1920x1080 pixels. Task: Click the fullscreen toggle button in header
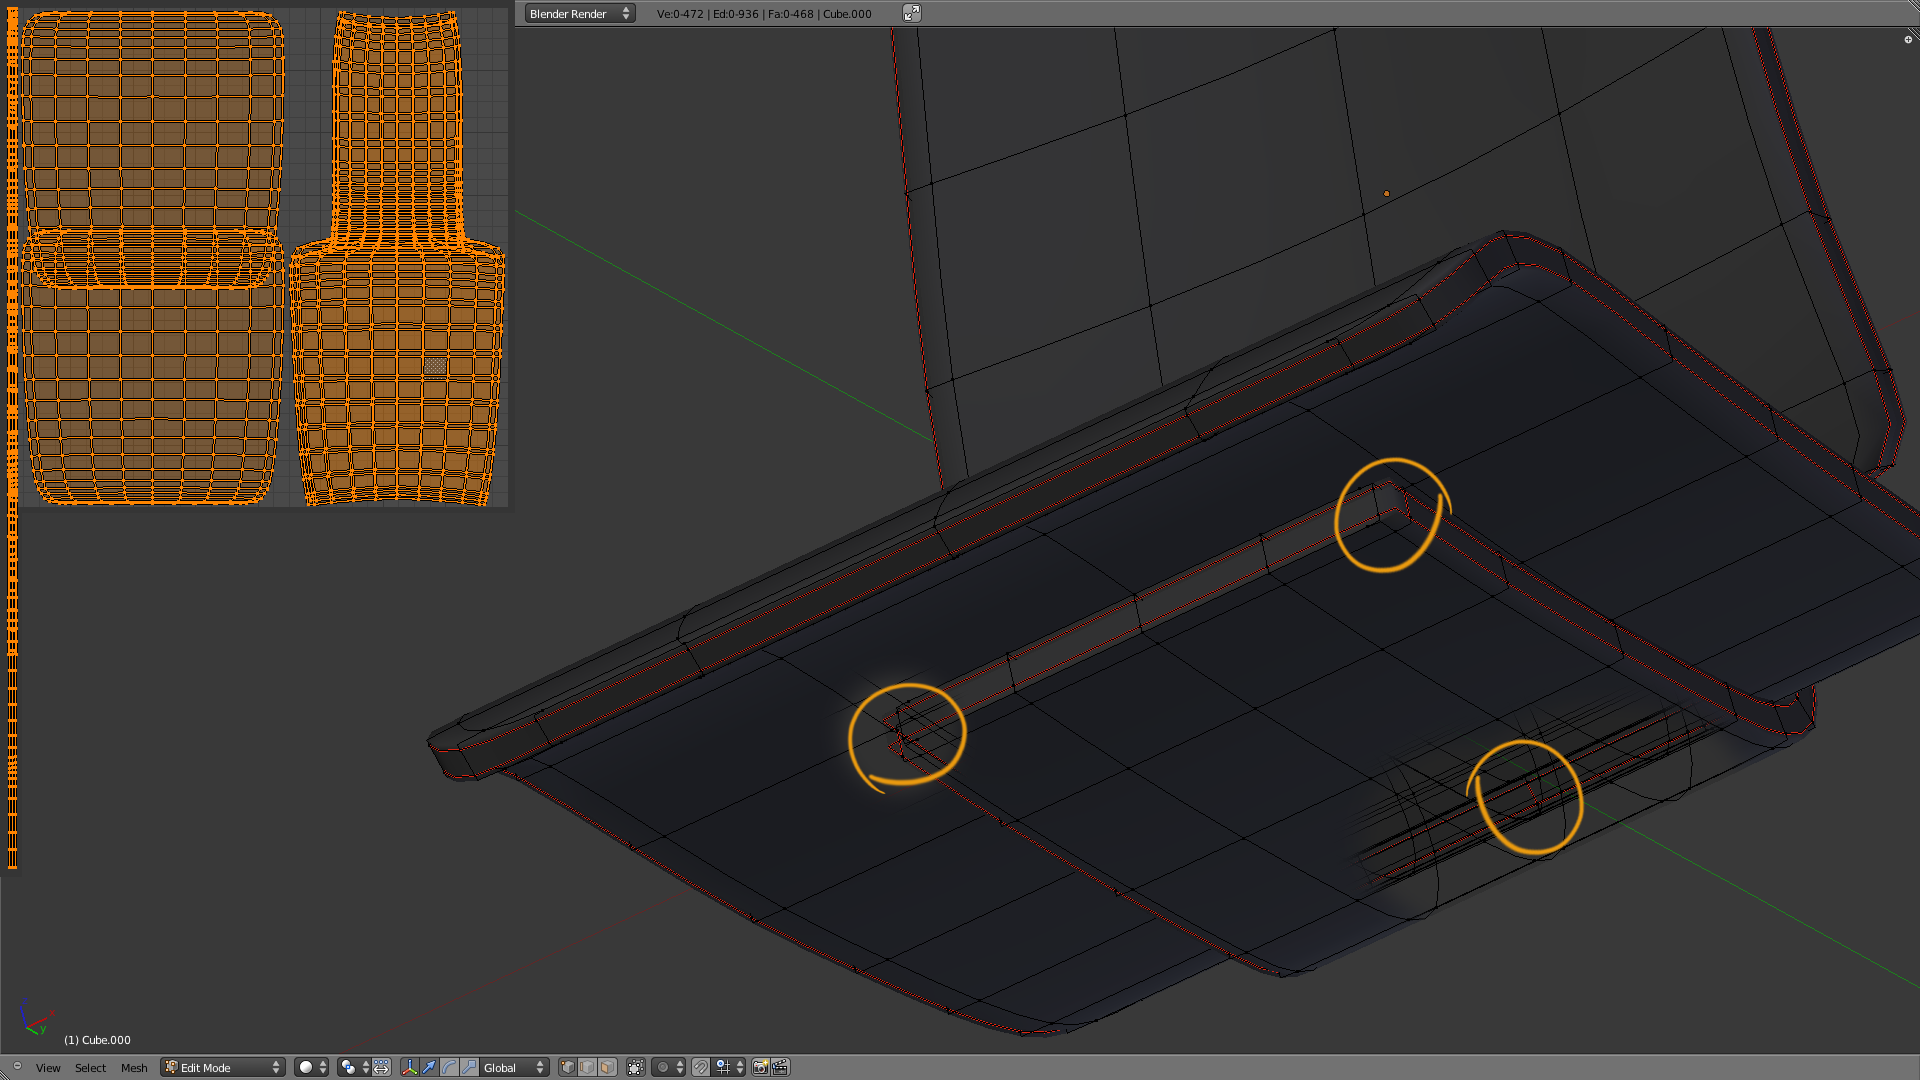911,13
